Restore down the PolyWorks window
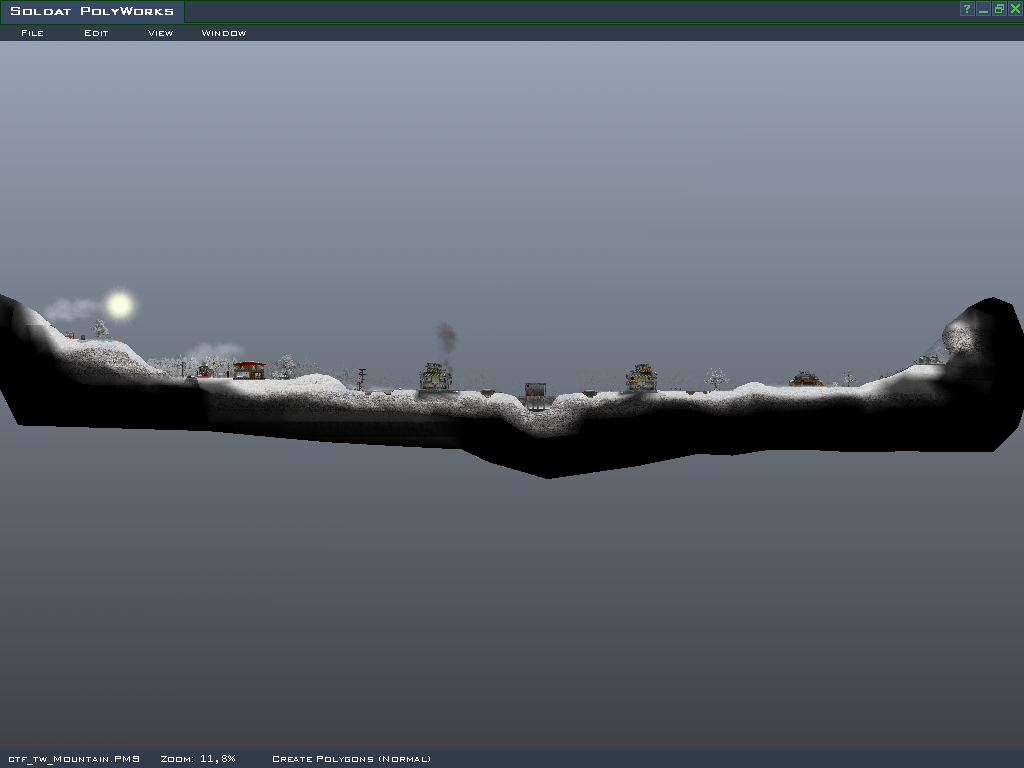Screen dimensions: 1024x768 point(999,9)
